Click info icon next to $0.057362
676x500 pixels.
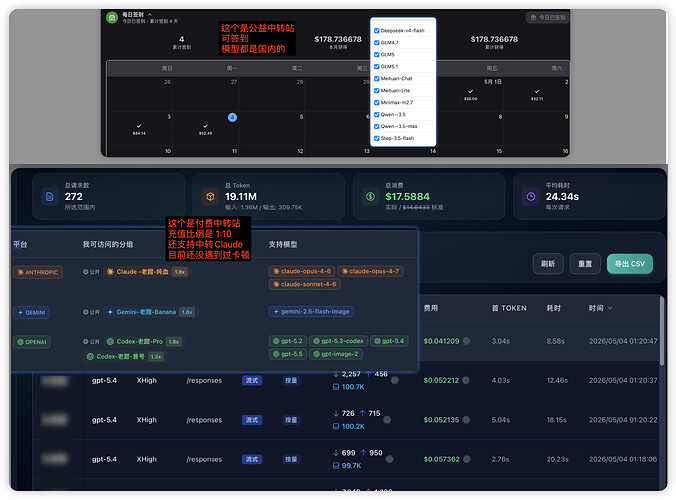pyautogui.click(x=467, y=459)
